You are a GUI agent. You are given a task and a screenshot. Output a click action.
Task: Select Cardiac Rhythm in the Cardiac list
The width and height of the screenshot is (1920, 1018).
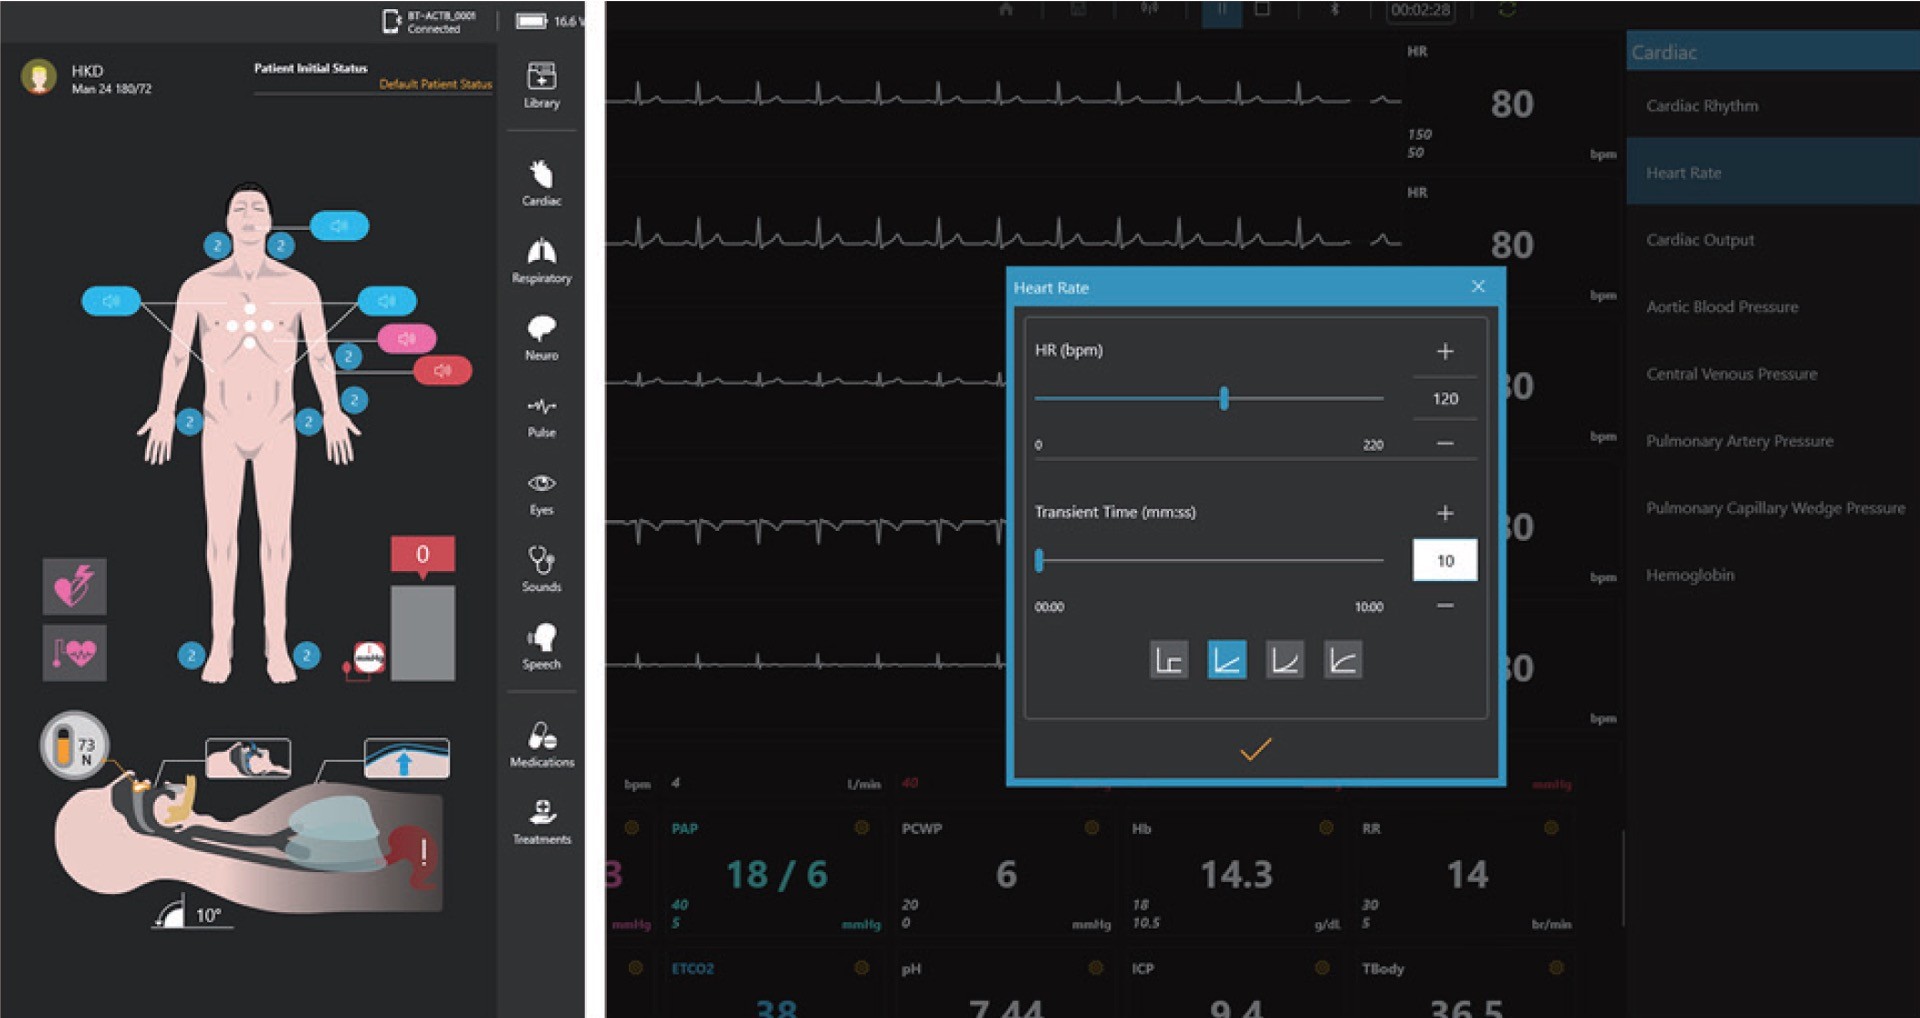(x=1773, y=105)
